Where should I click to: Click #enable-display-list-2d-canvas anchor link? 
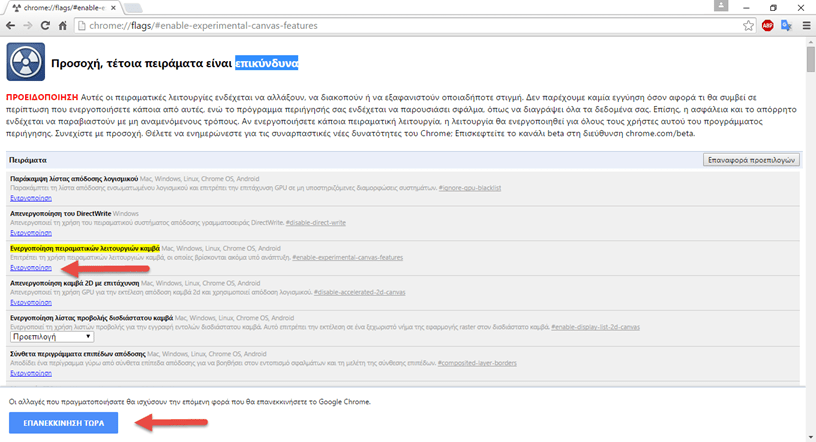pos(595,327)
